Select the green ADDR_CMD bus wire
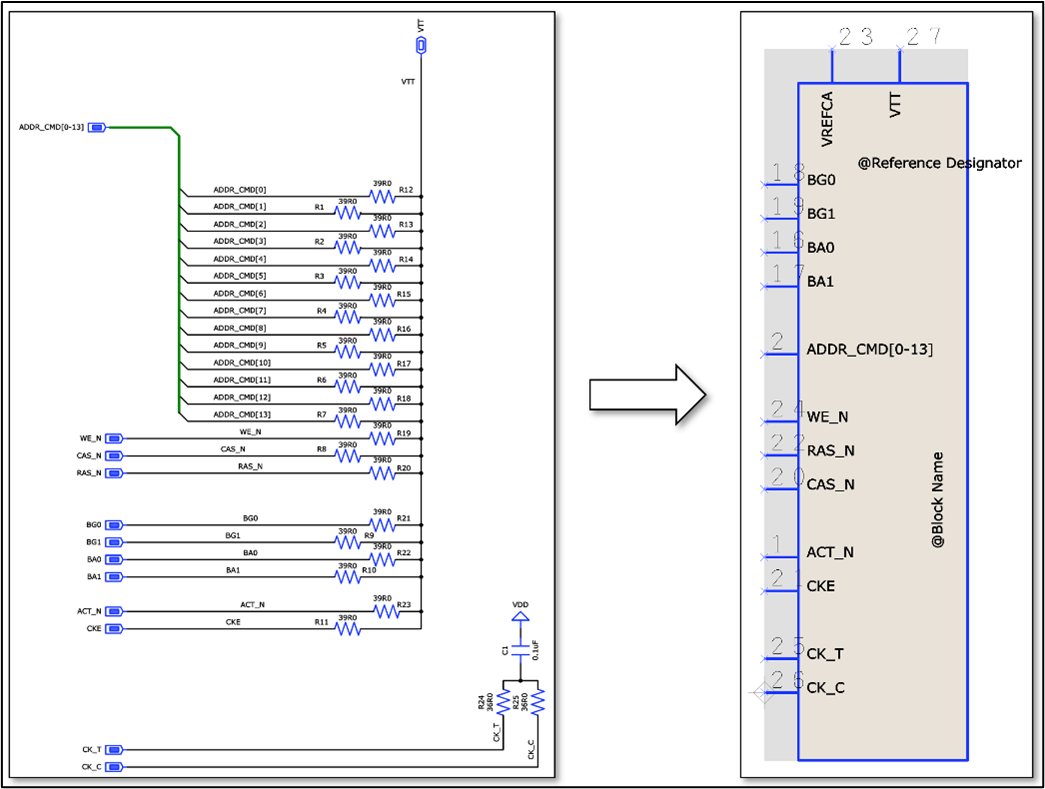The height and width of the screenshot is (789, 1045). [x=179, y=270]
